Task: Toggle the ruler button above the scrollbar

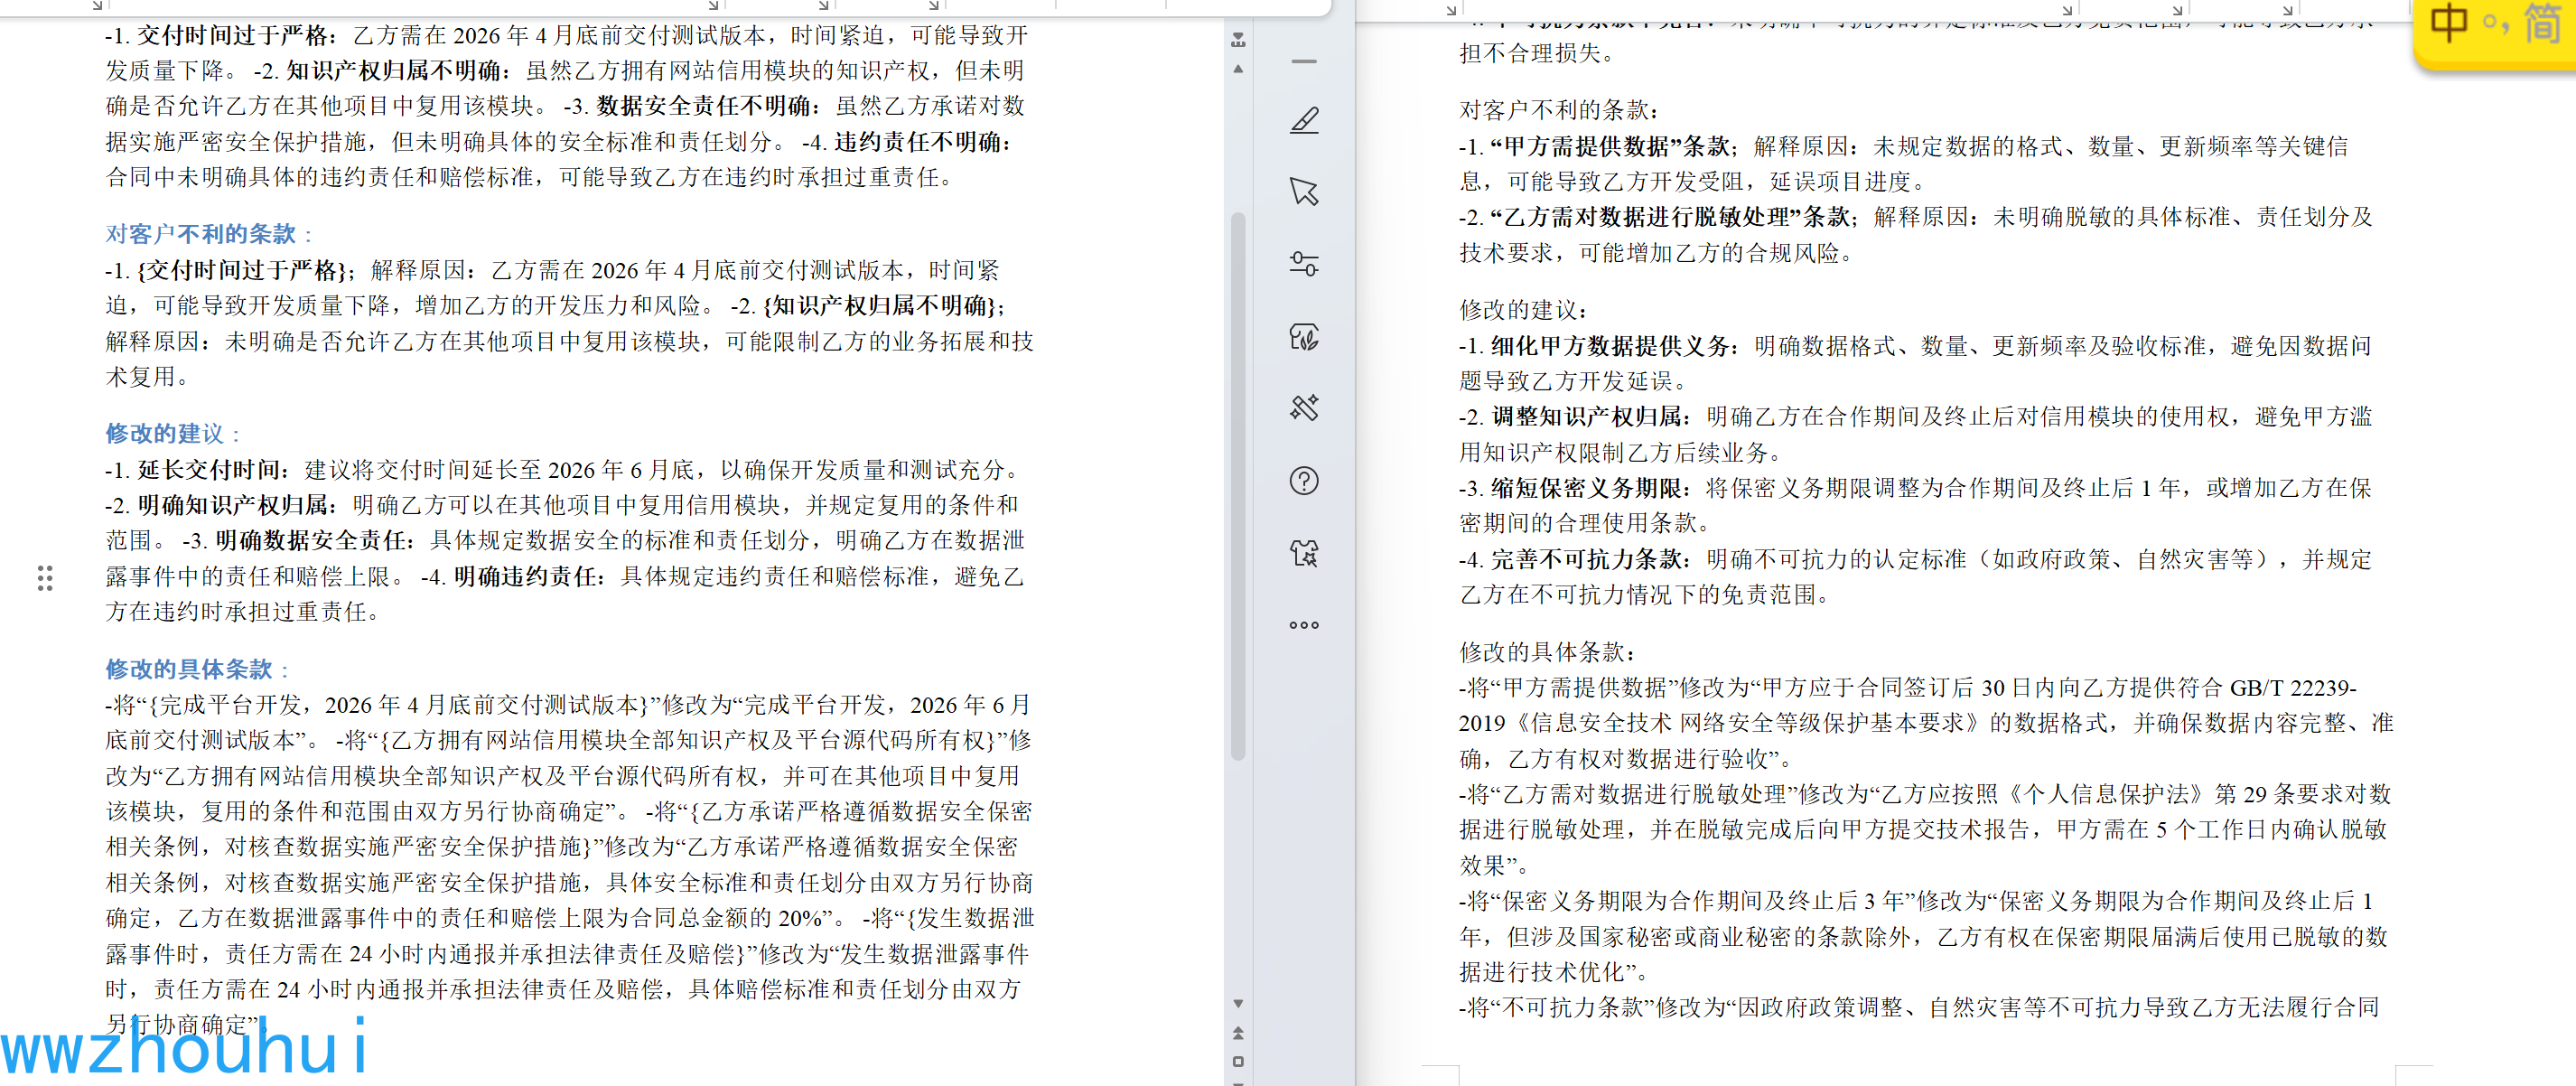Action: tap(1238, 40)
